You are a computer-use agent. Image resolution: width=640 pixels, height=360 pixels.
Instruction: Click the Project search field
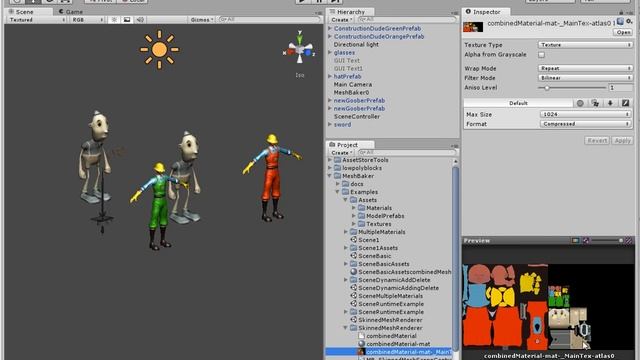click(407, 152)
